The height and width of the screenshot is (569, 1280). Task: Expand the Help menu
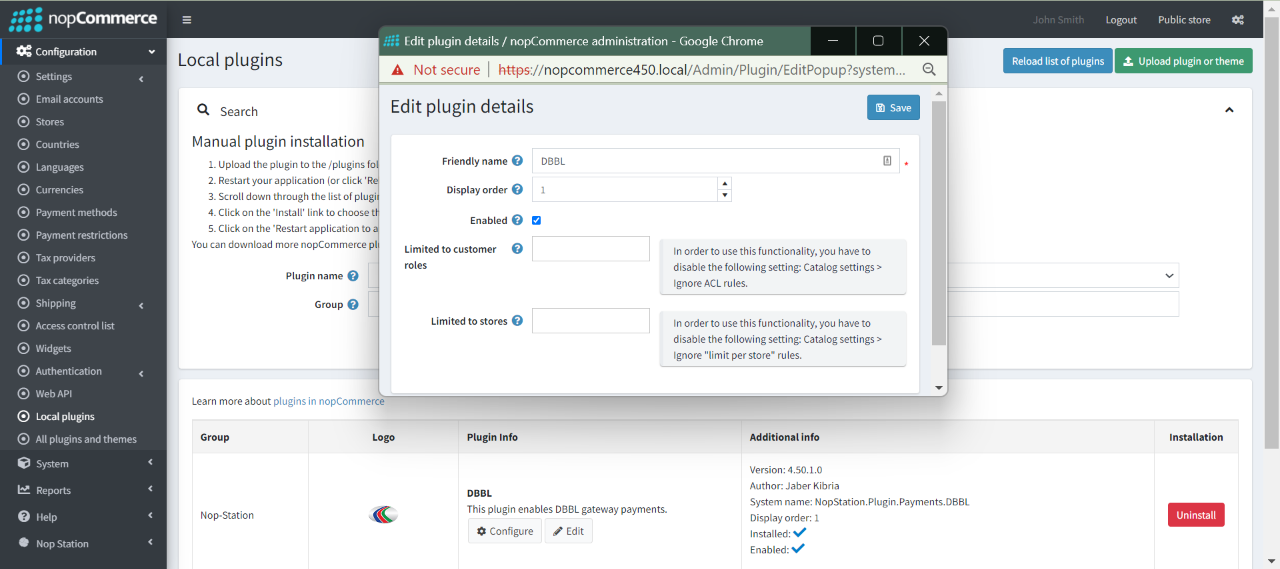pos(150,517)
